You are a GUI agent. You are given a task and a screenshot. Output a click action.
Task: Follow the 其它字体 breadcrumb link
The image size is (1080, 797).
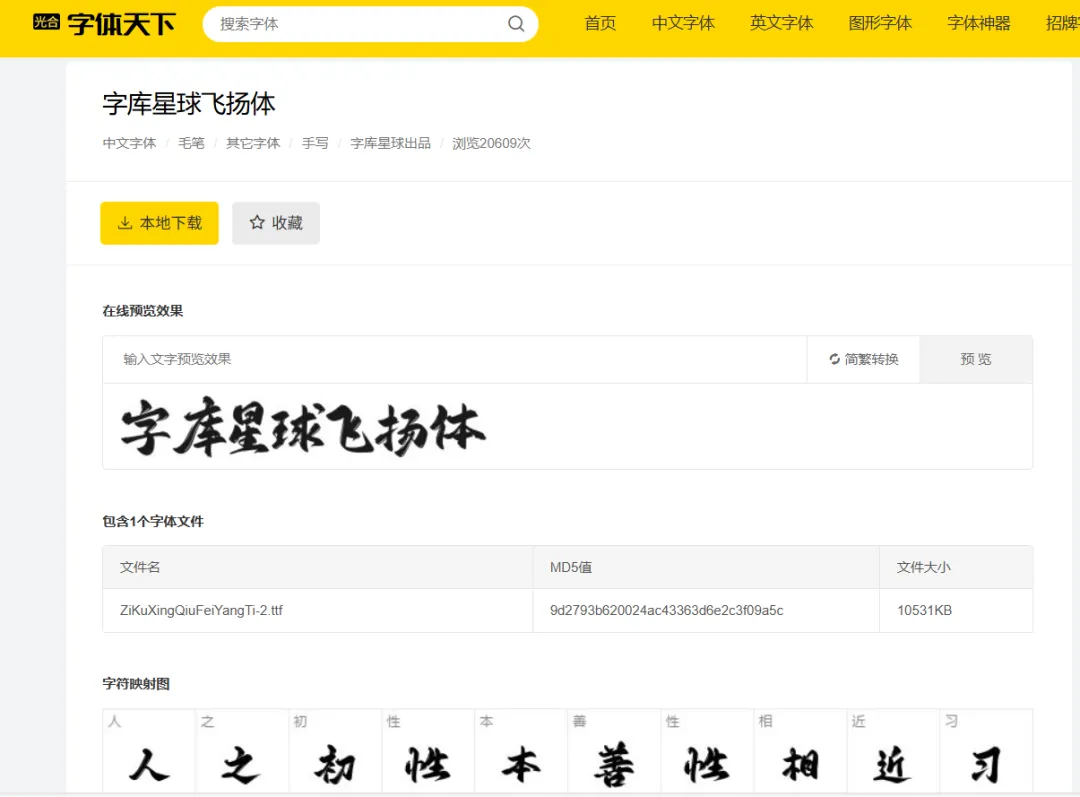click(x=253, y=143)
